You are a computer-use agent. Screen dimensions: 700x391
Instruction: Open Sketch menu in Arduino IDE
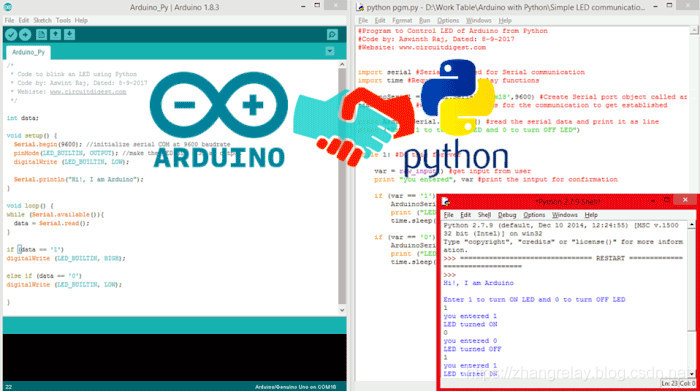coord(42,21)
